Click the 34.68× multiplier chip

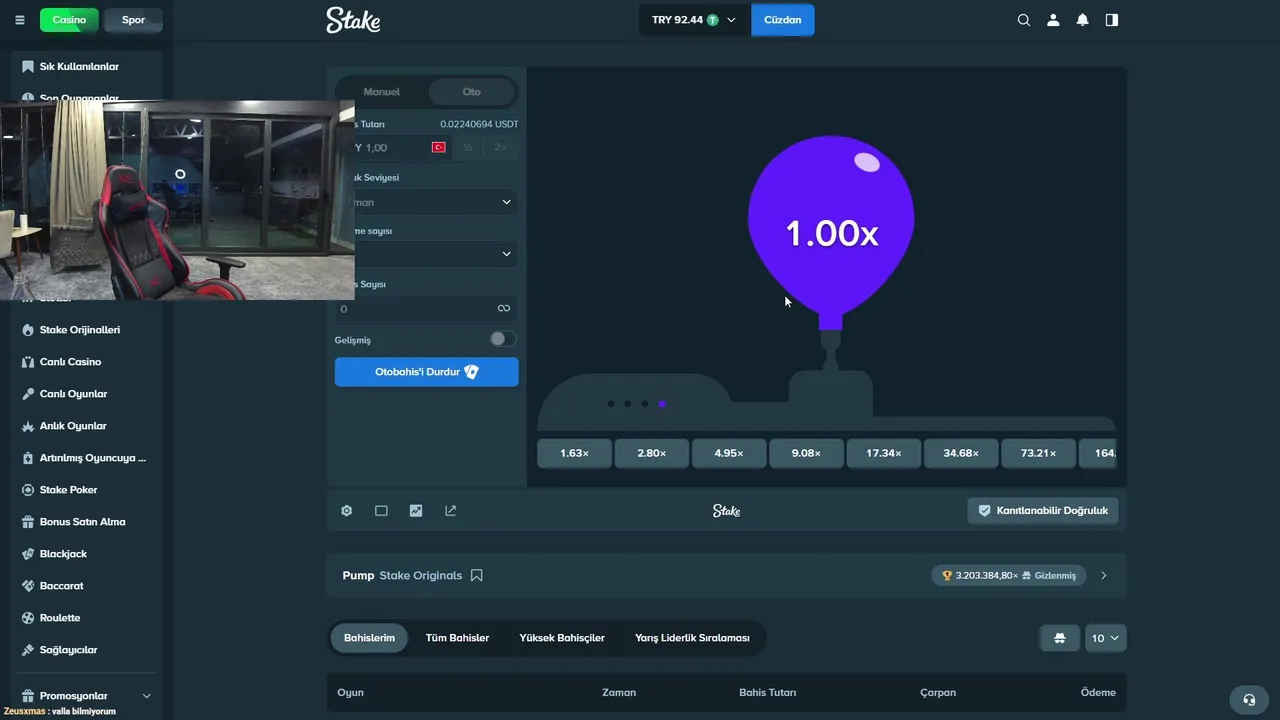(x=961, y=453)
